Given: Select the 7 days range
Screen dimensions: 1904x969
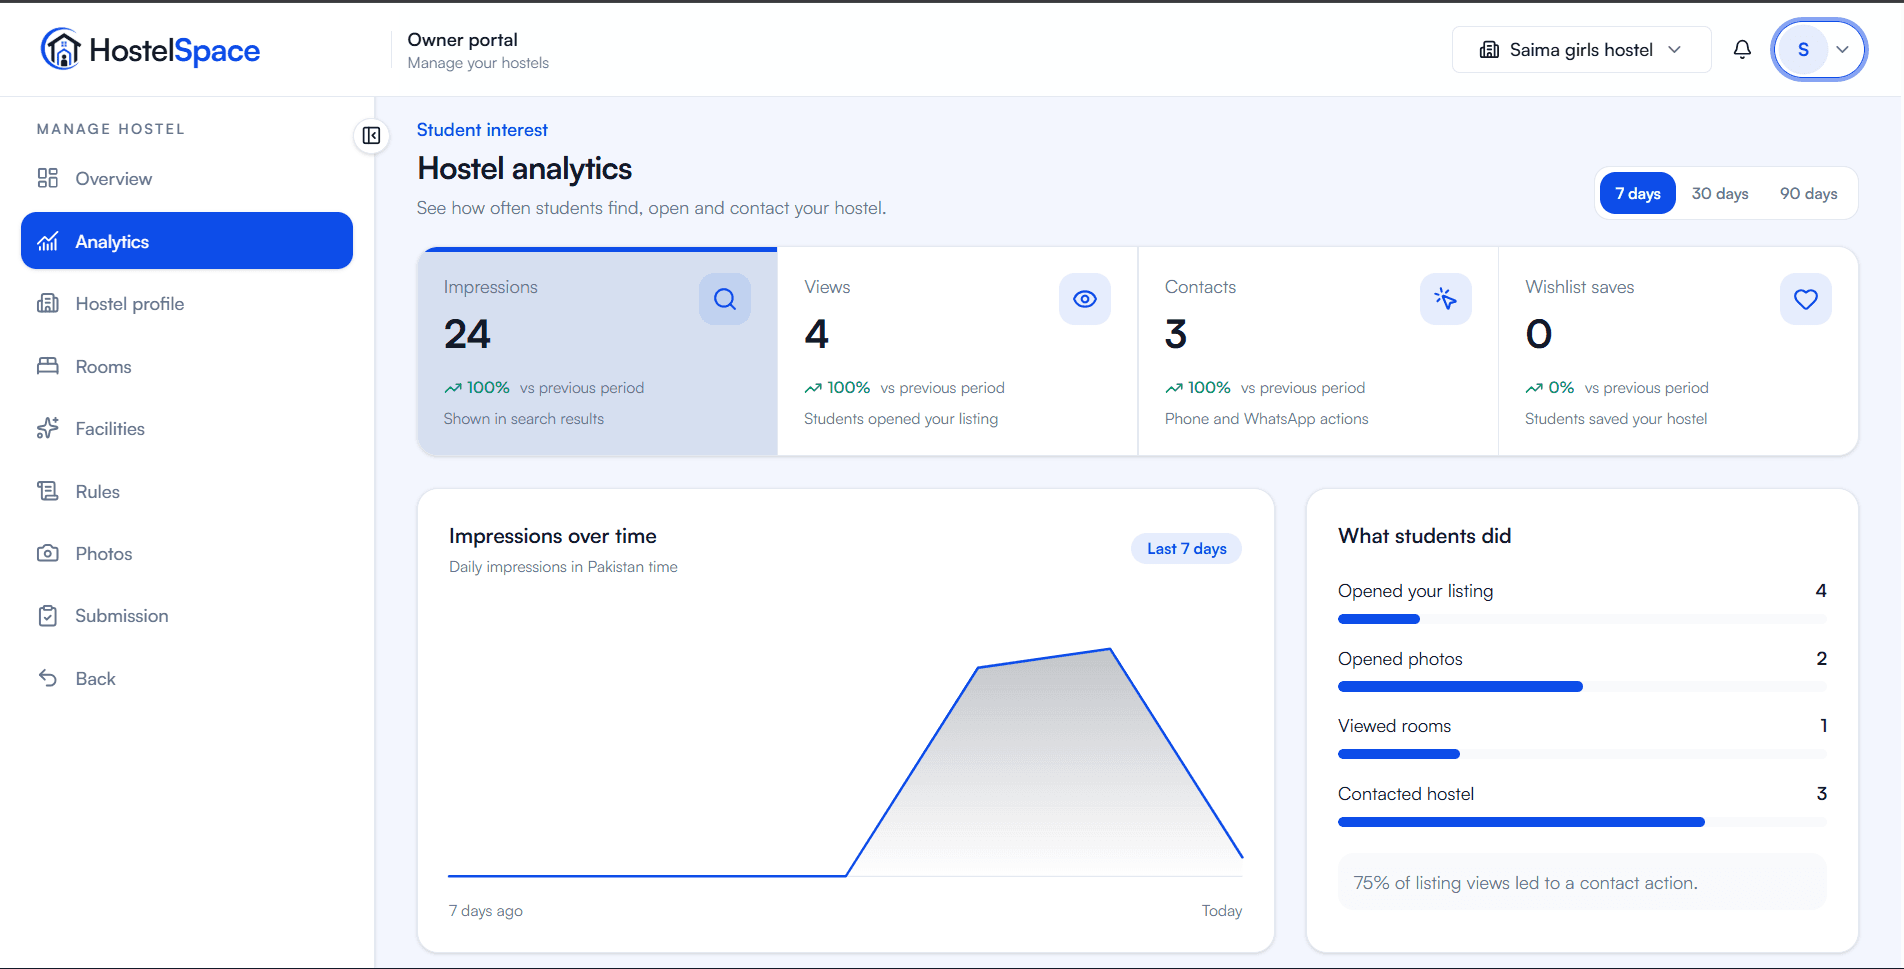Looking at the screenshot, I should coord(1638,193).
